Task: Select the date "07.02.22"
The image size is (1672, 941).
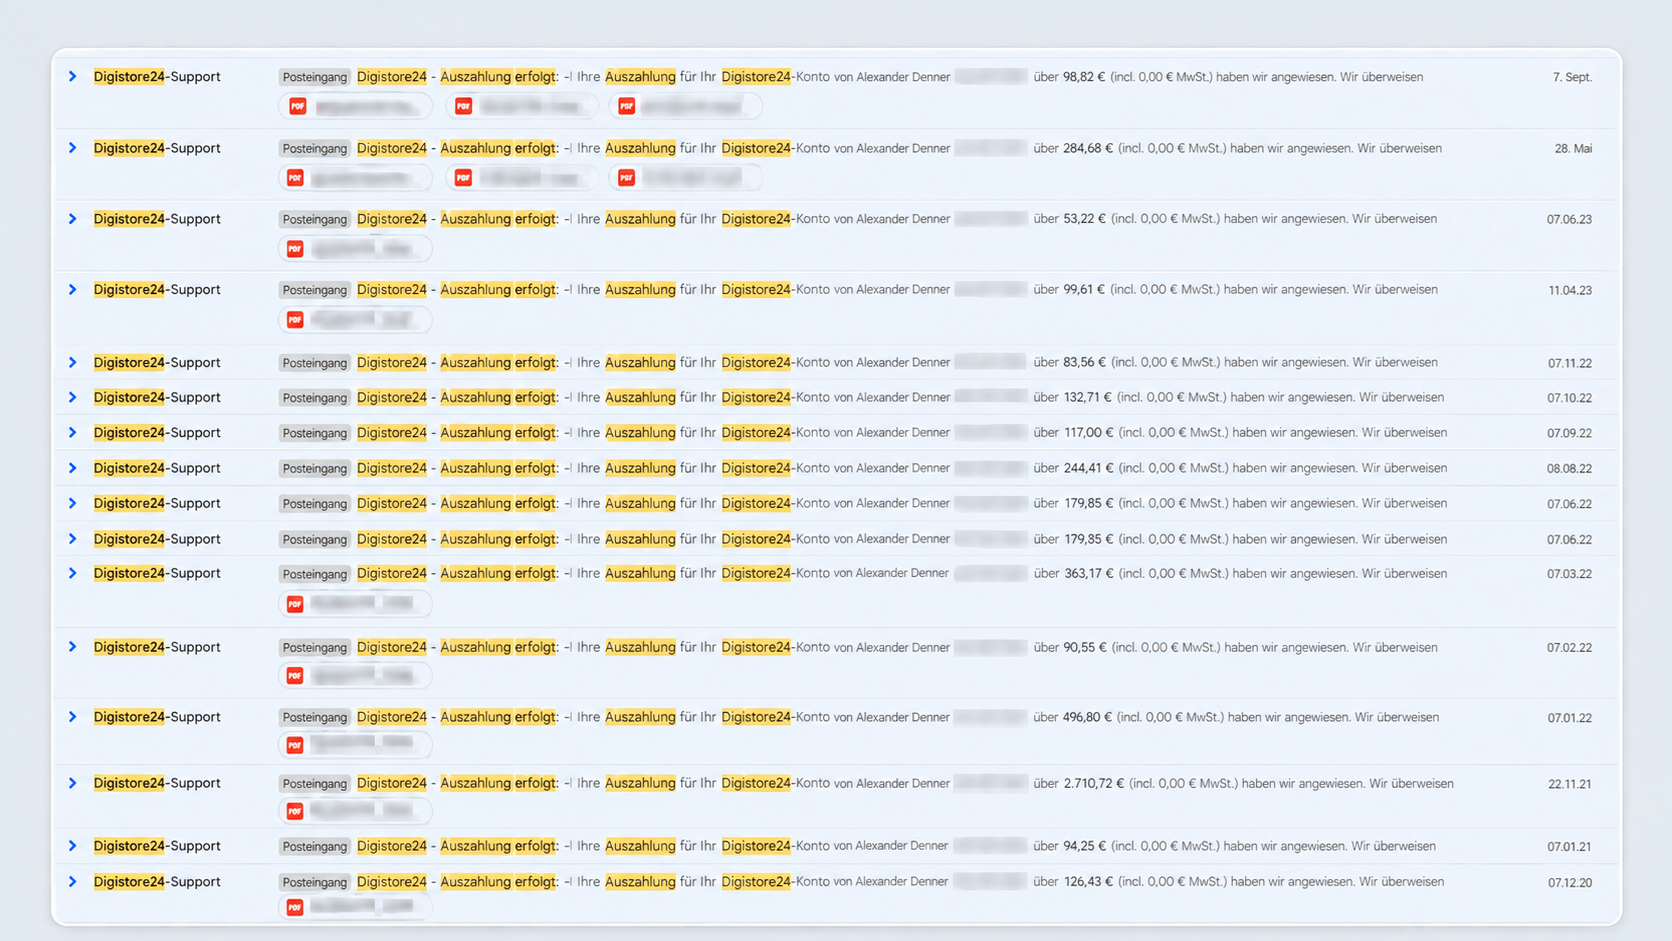Action: 1569,648
